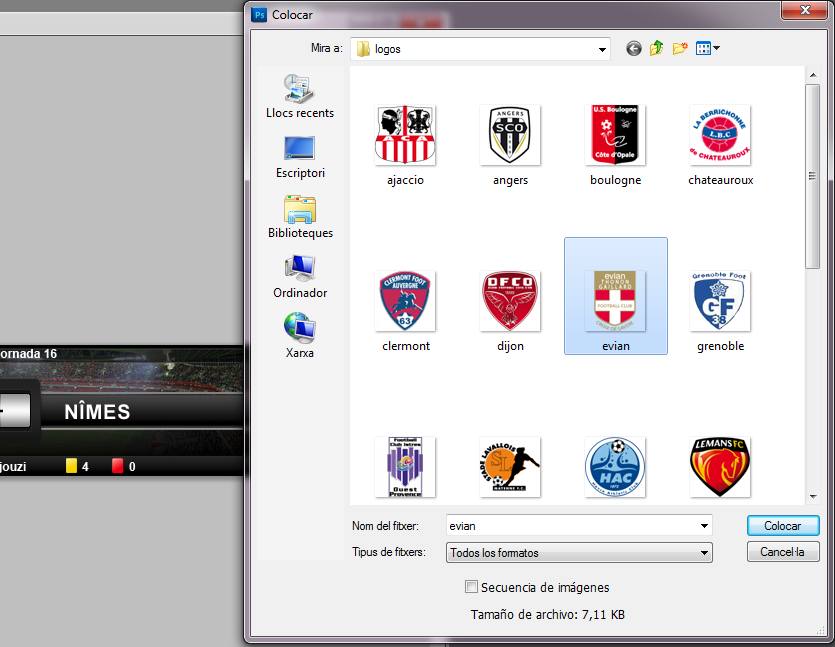
Task: Select the Stade Lavallois logo
Action: 510,467
